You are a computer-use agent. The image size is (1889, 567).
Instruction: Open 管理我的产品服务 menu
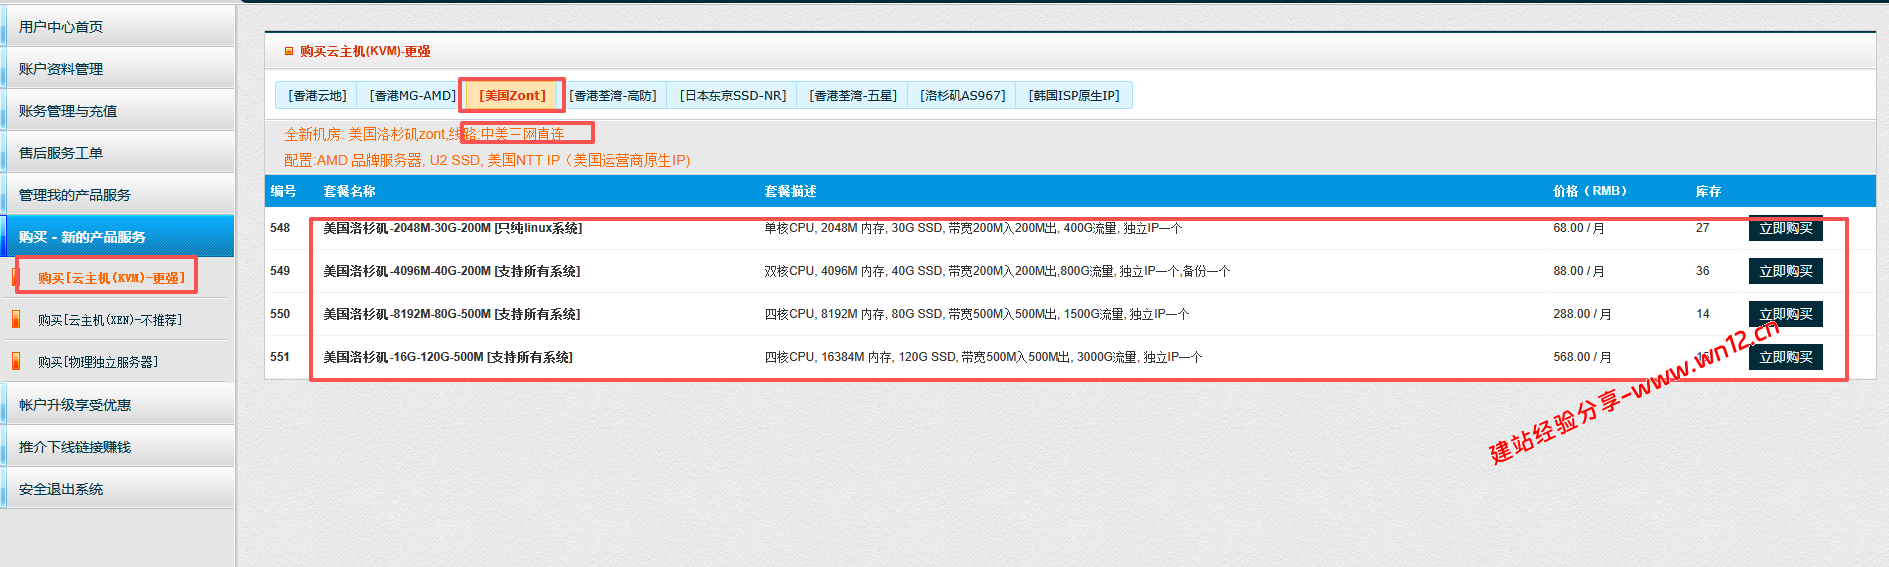coord(75,195)
